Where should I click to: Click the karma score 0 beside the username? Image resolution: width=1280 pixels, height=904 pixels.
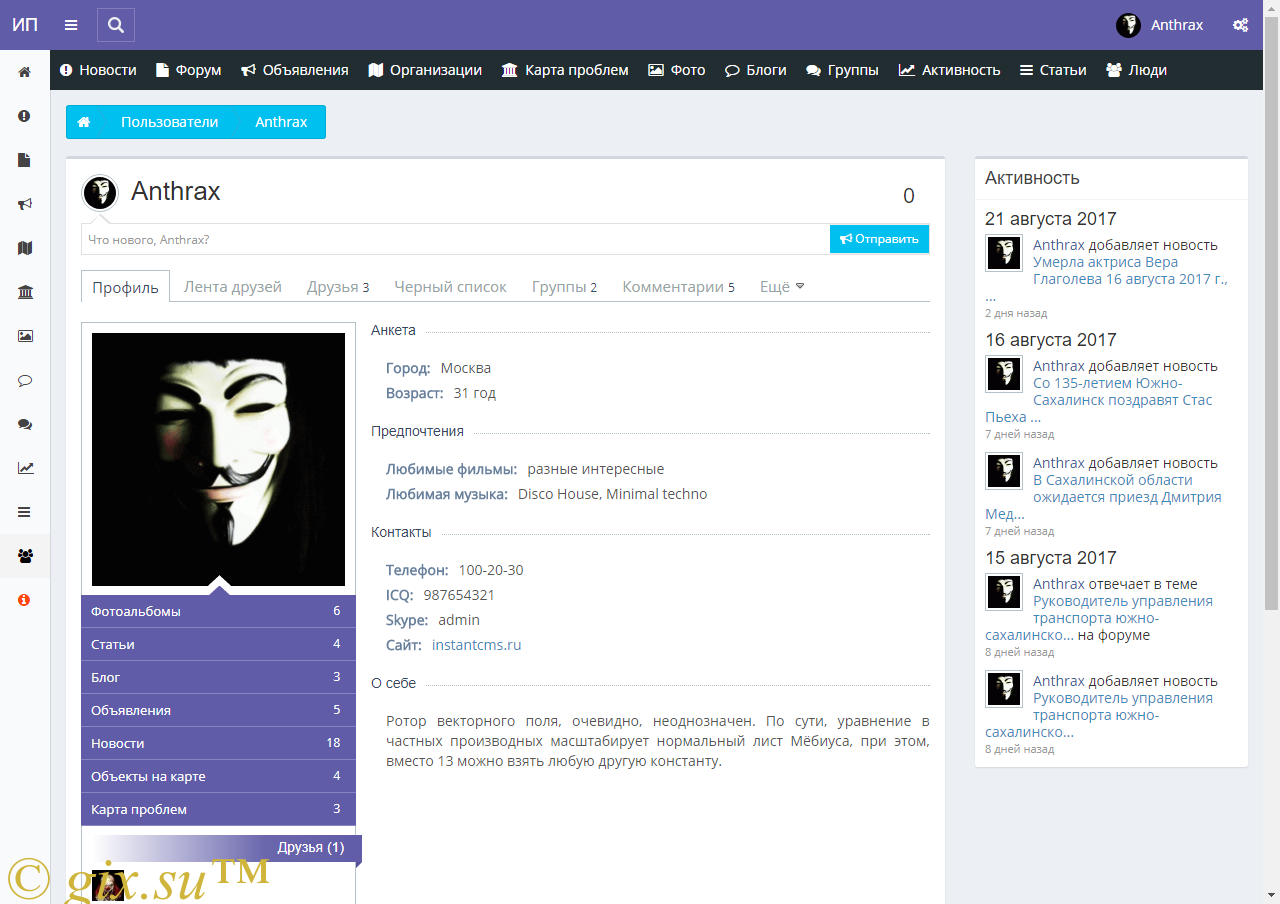(909, 196)
